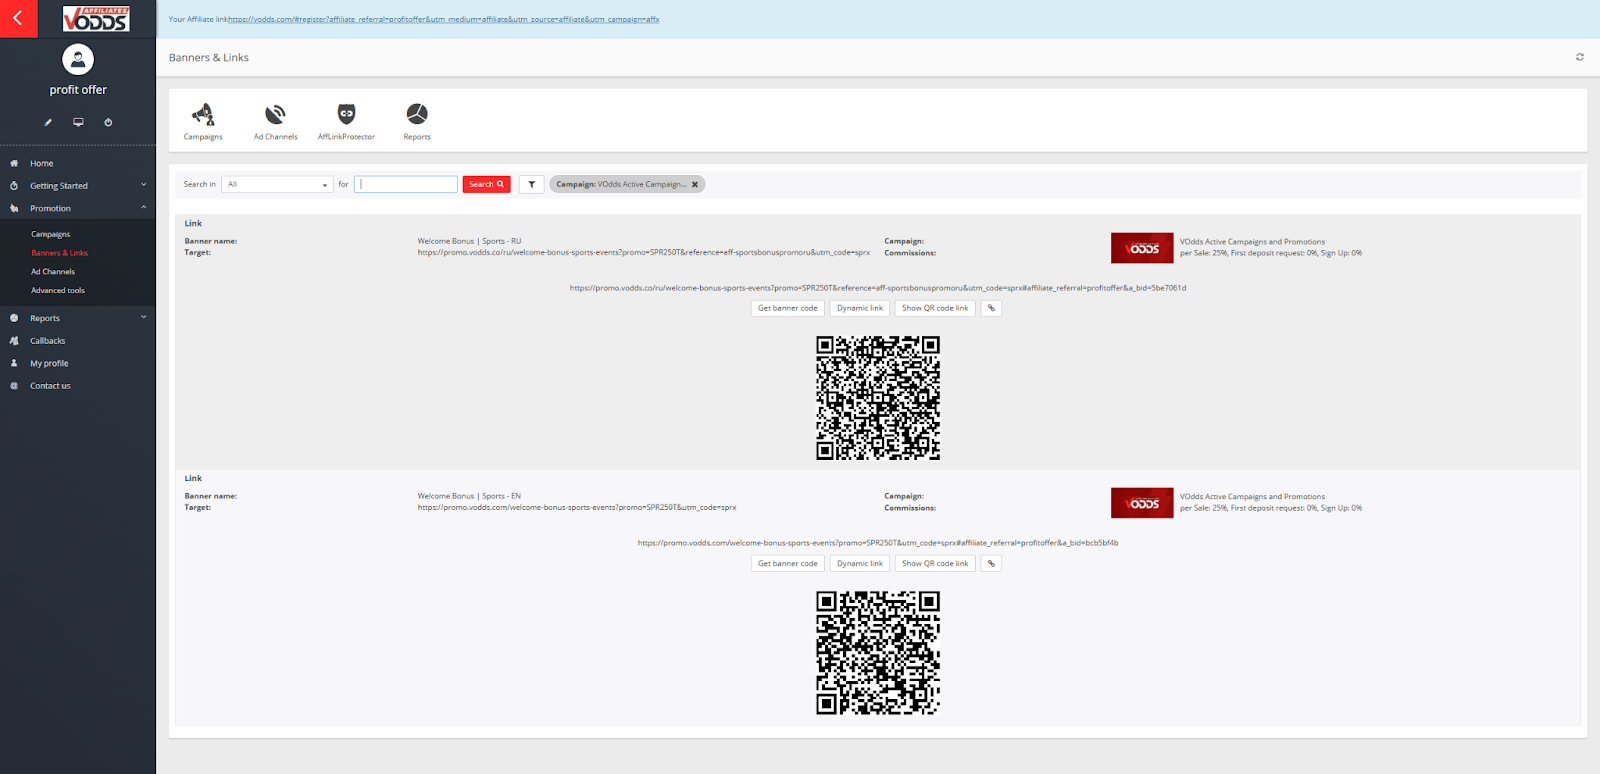Screen dimensions: 1600x774
Task: Remove the VOdds Active Campaign filter tag
Action: click(695, 184)
